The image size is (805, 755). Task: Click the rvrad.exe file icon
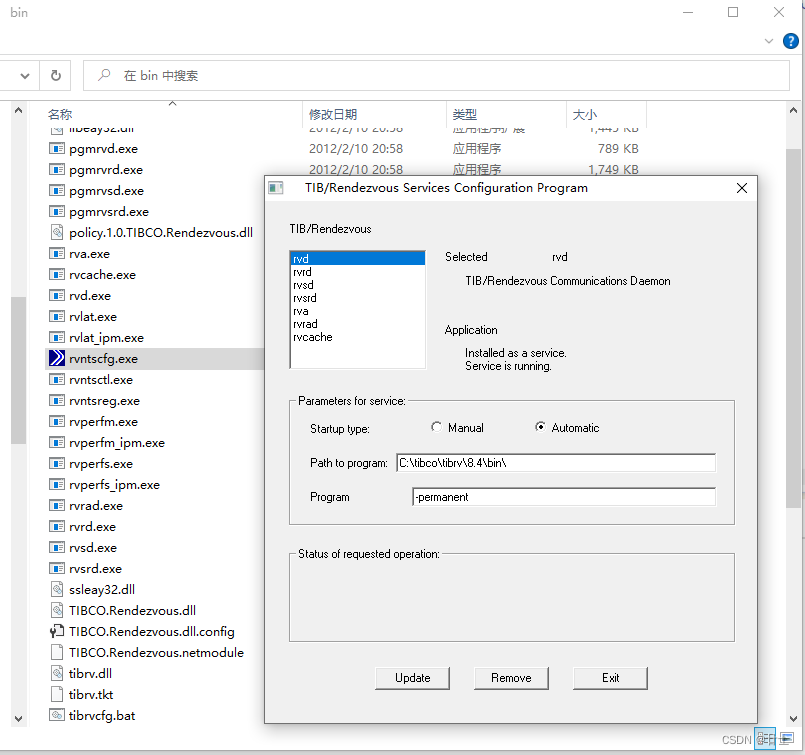click(x=56, y=506)
